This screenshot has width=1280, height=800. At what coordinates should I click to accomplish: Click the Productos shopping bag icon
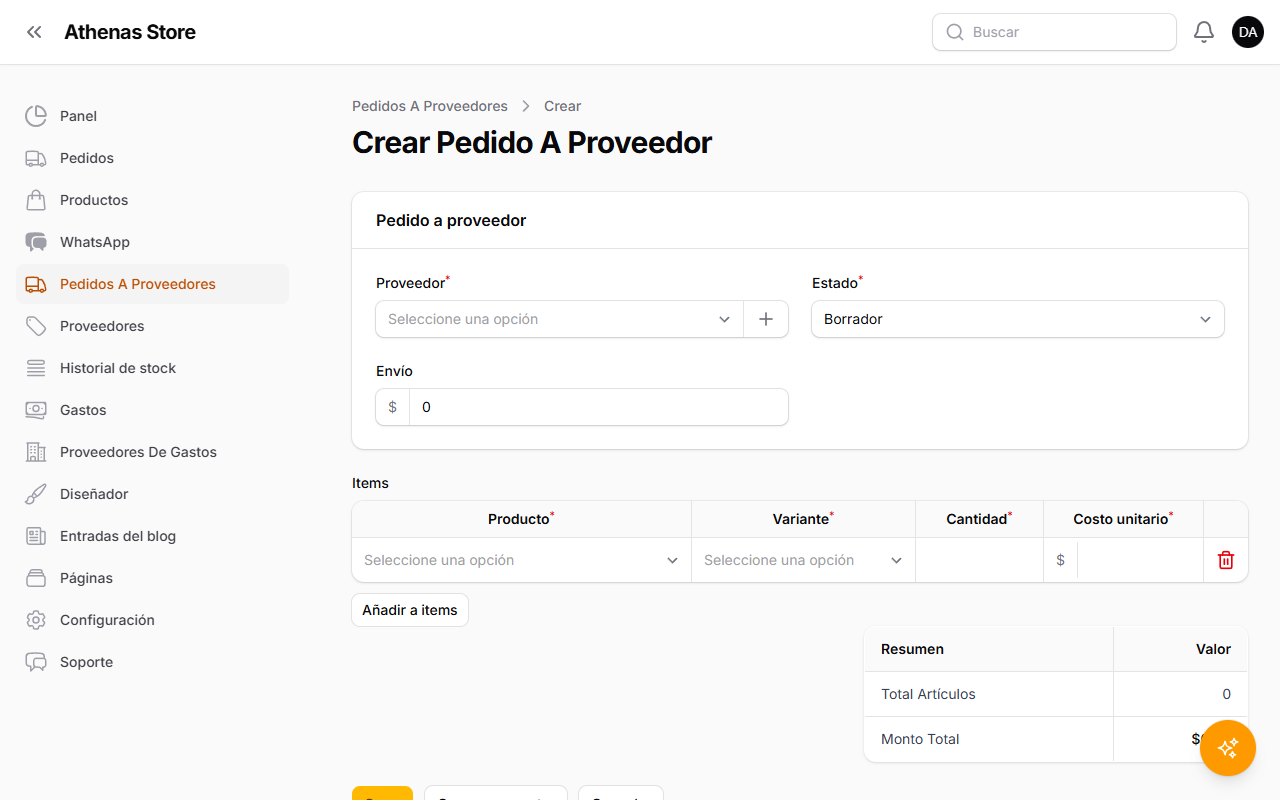(x=36, y=200)
